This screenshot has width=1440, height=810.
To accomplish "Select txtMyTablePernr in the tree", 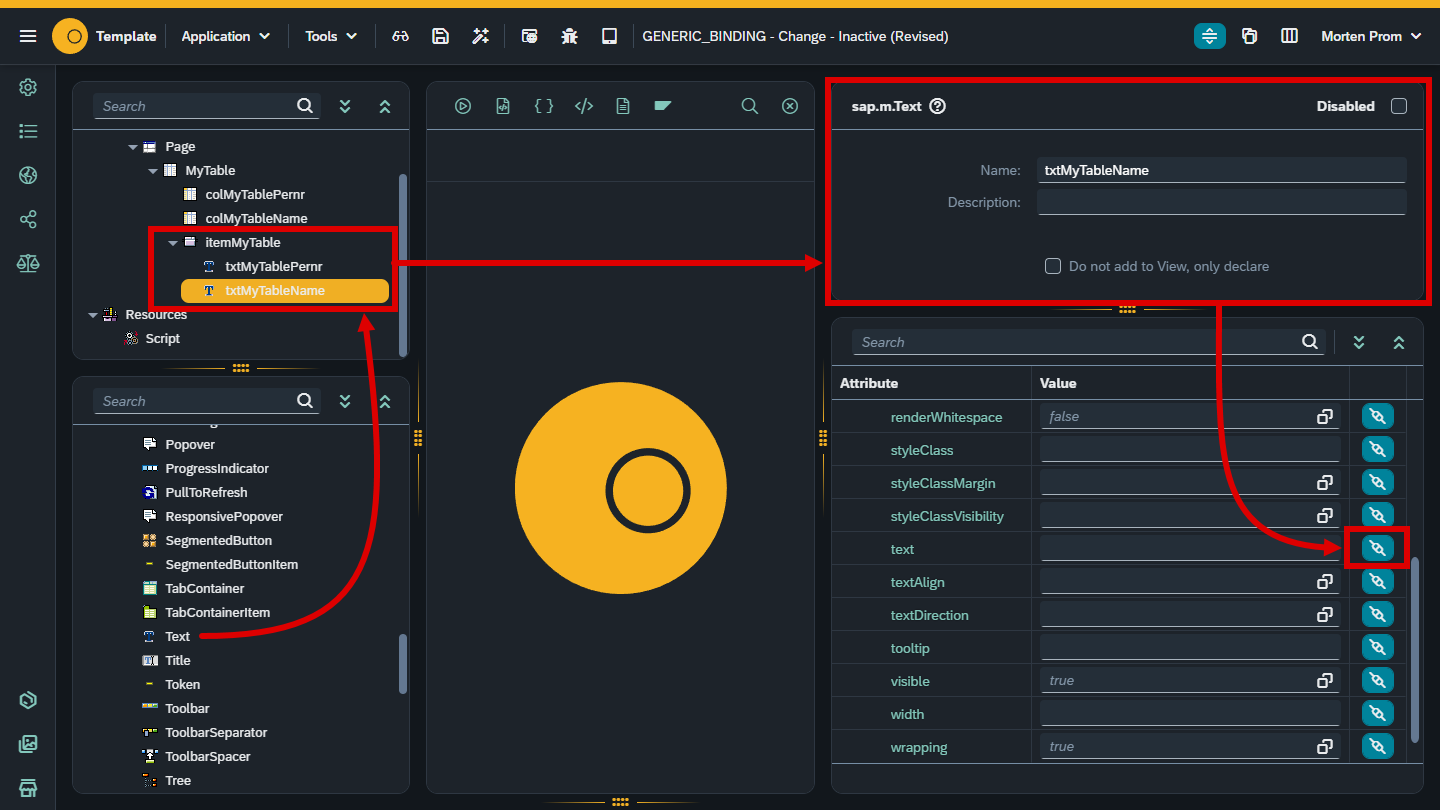I will [273, 267].
